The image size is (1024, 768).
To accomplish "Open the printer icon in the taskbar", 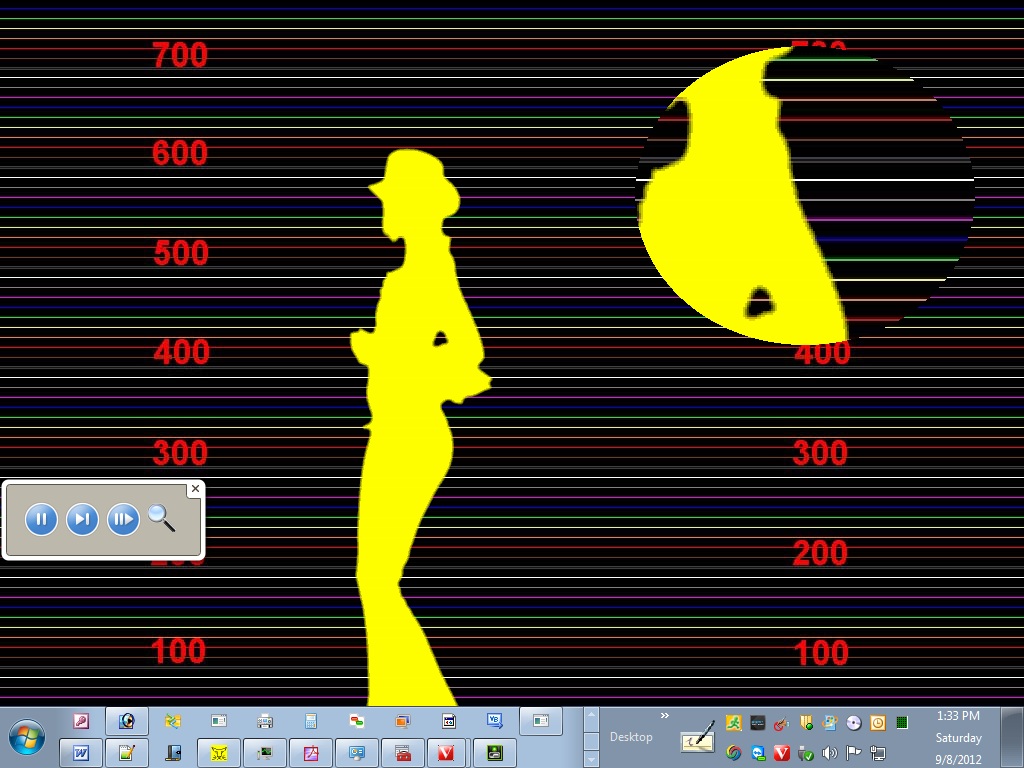I will click(x=265, y=720).
